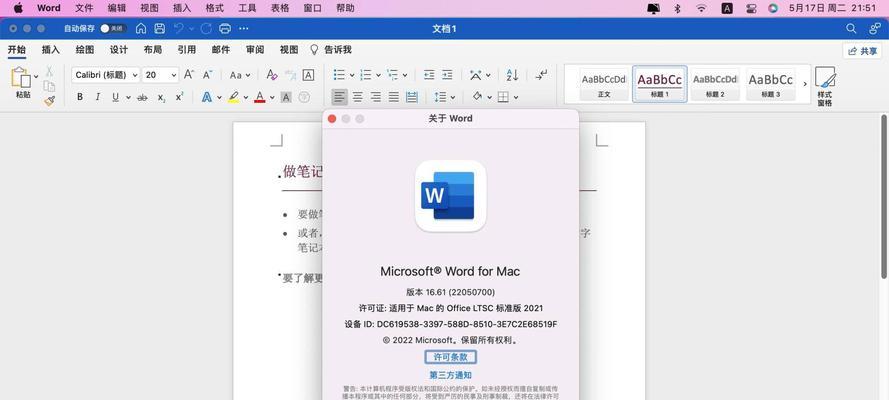Screen dimensions: 889x400
Task: Justify the paragraph text
Action: (x=393, y=97)
